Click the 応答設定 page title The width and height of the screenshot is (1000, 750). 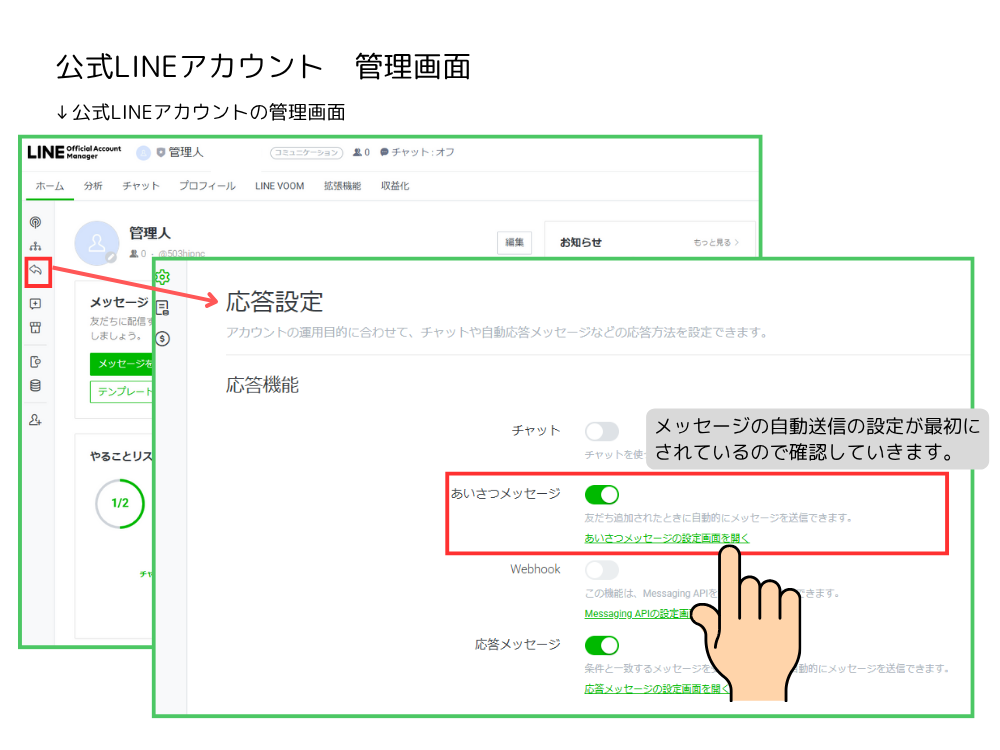point(274,302)
